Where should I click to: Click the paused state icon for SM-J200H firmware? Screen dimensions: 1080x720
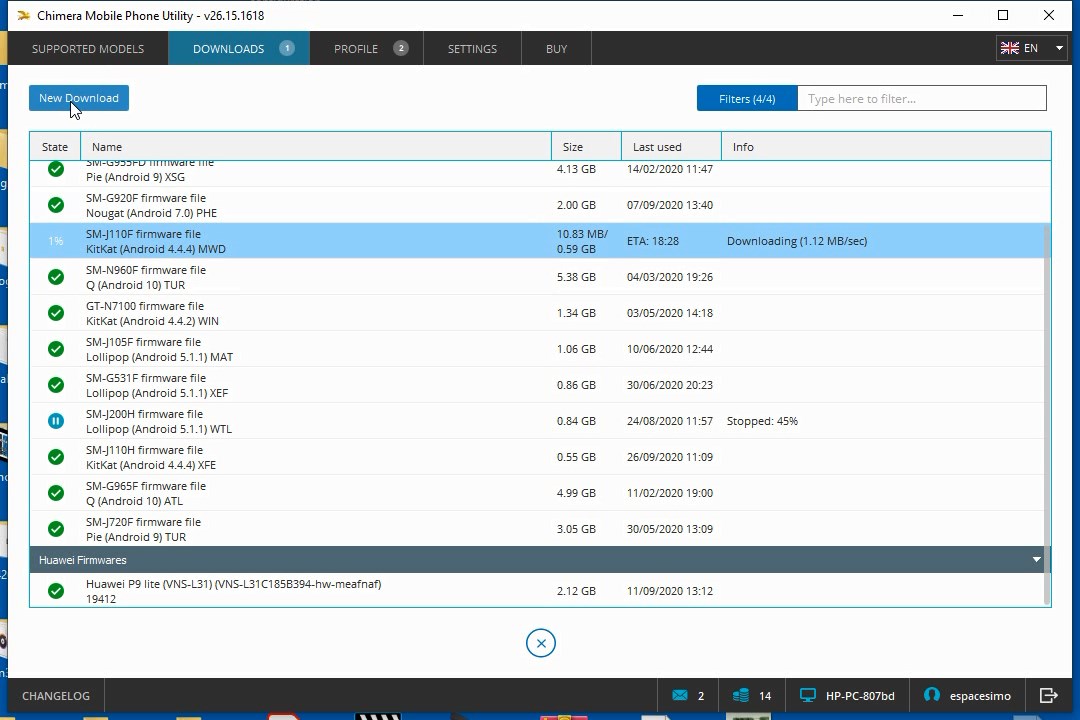pos(56,421)
